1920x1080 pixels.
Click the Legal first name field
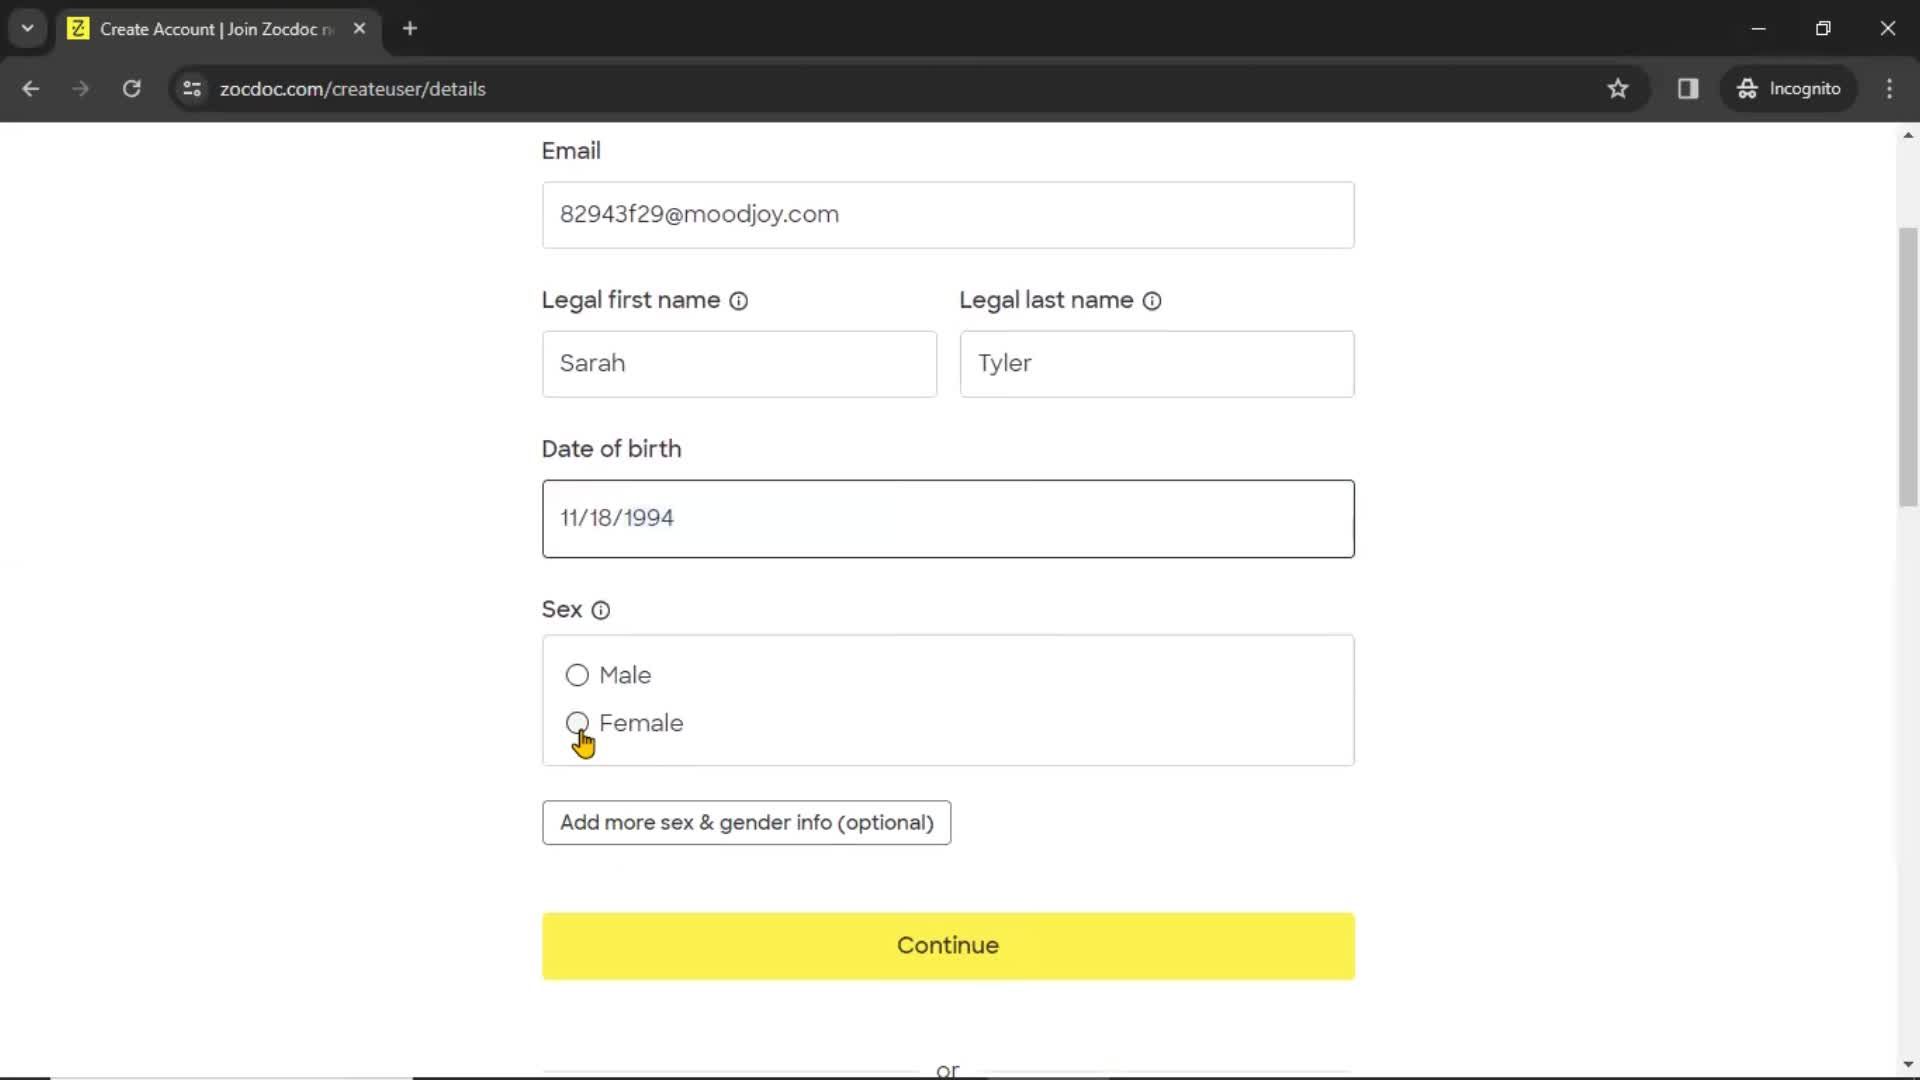pos(739,364)
